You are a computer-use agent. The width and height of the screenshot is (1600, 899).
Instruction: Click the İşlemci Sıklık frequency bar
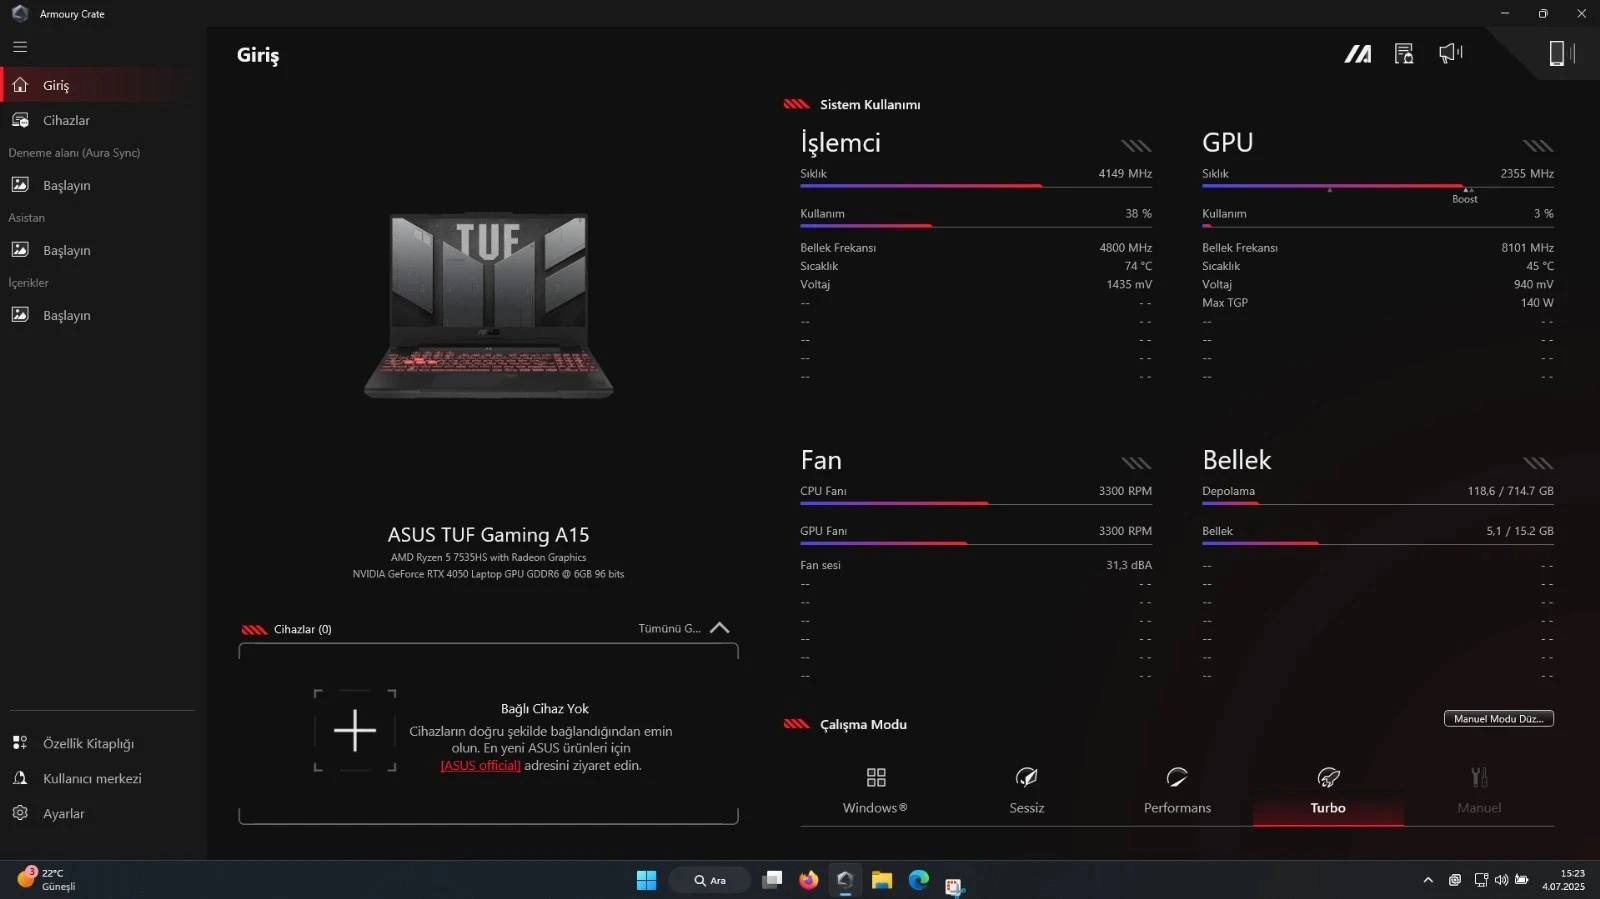(x=976, y=186)
